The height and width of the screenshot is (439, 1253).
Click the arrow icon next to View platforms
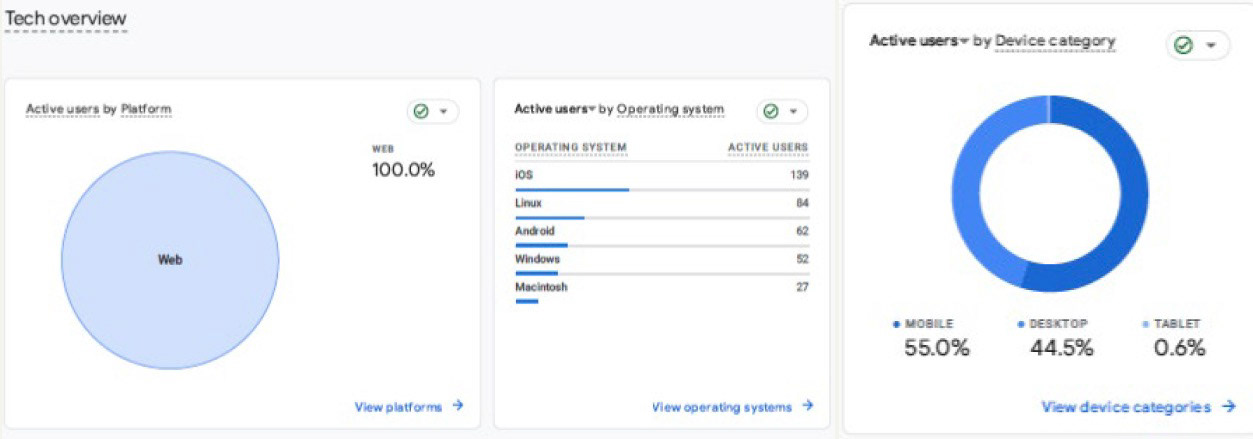(457, 406)
